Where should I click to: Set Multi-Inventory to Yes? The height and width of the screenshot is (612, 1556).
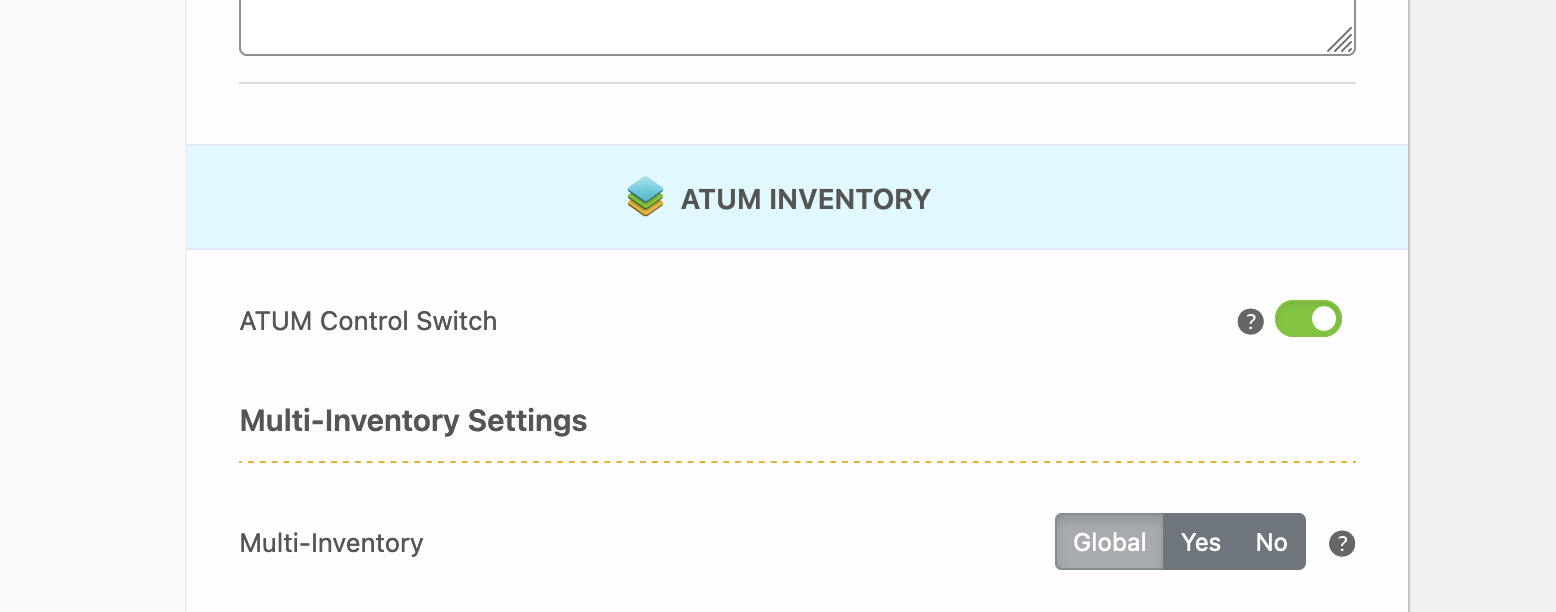(1200, 542)
